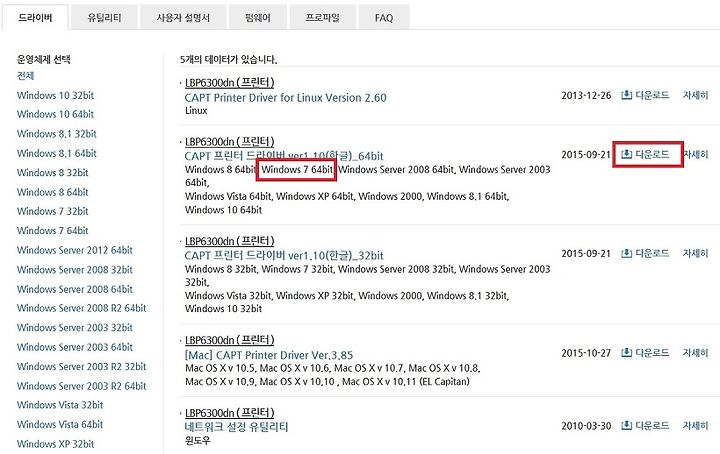Filter by Windows Vista 64bit in sidebar

point(60,425)
